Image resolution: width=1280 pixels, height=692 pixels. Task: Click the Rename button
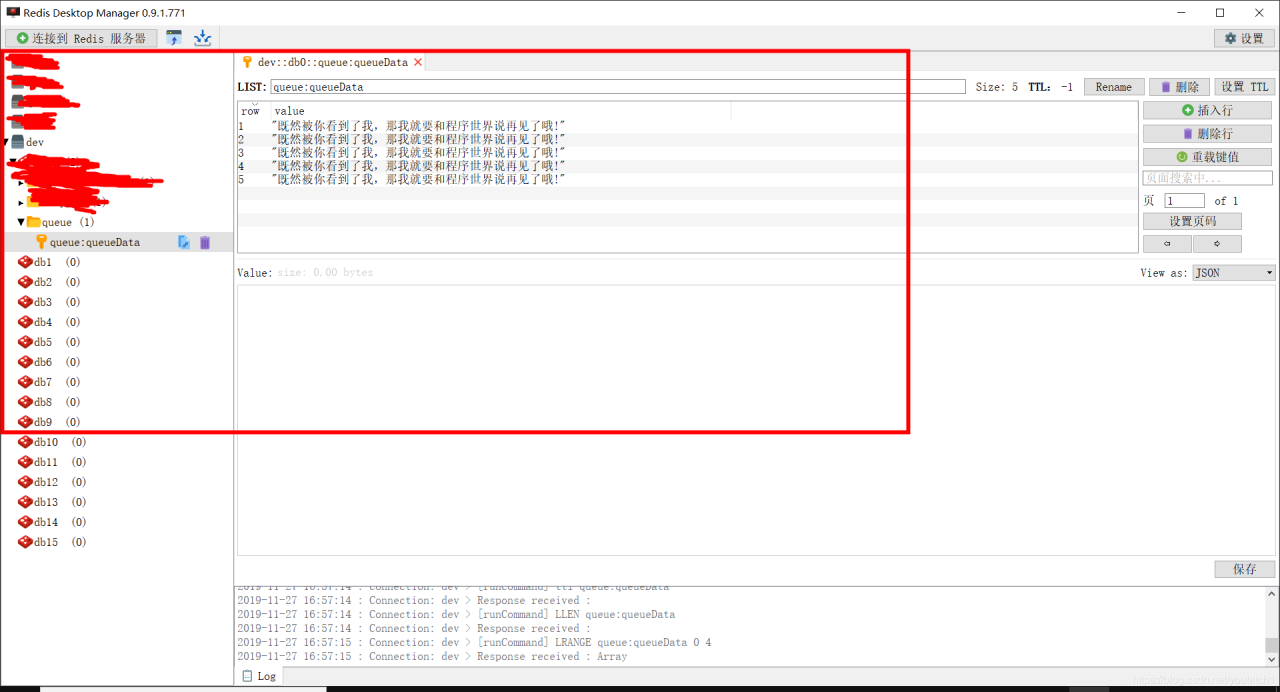(x=1114, y=87)
